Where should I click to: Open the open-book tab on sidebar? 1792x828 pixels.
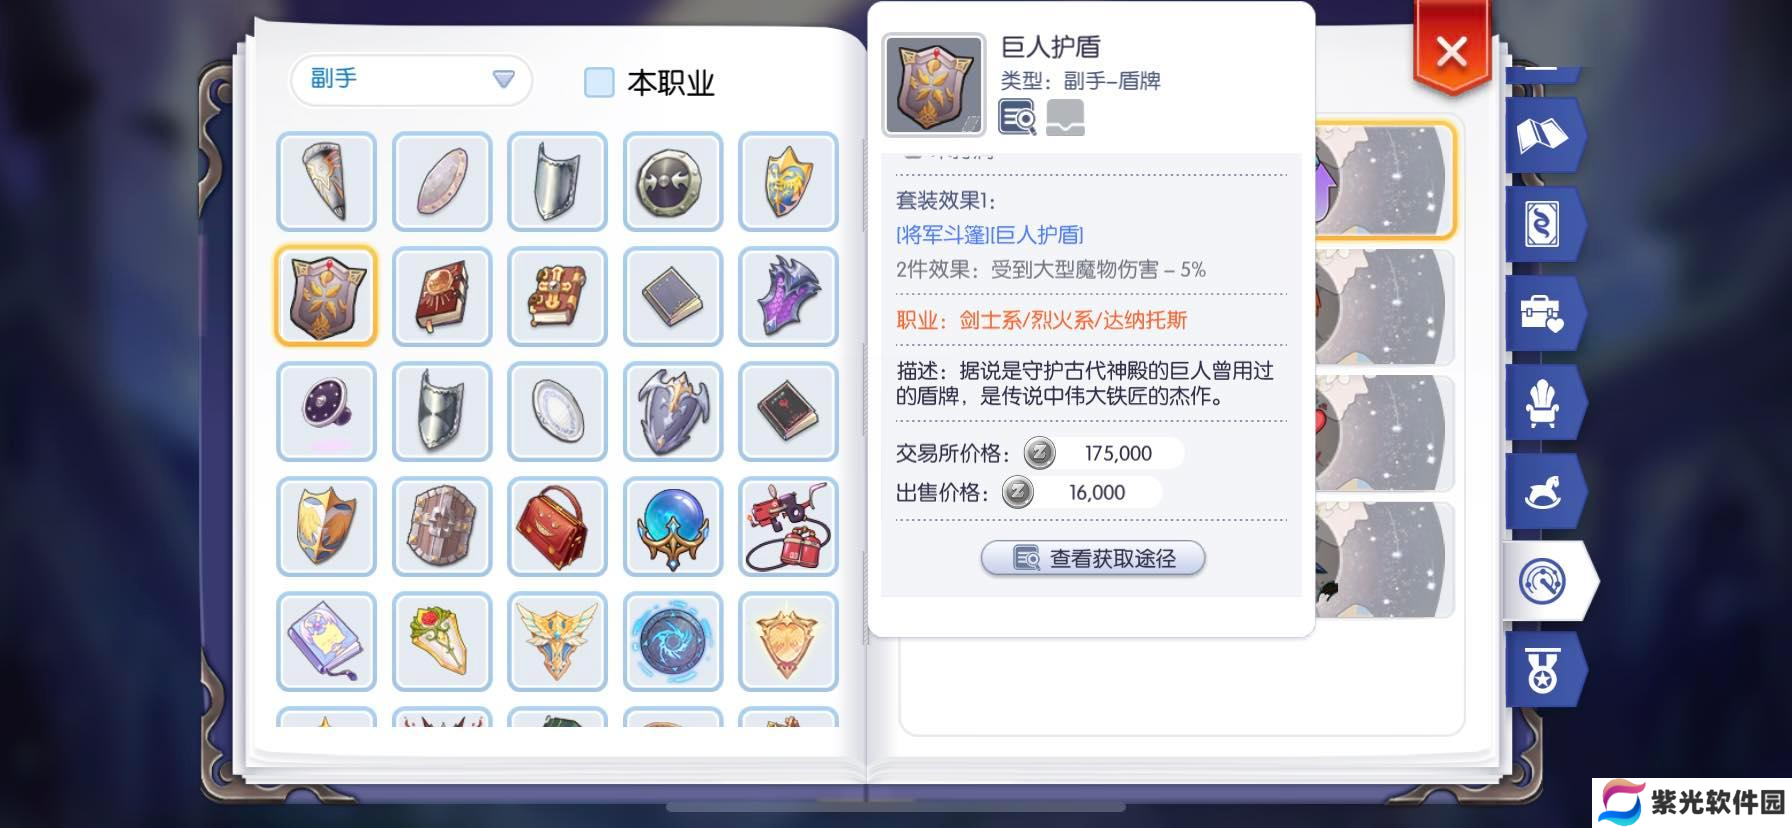[x=1542, y=136]
